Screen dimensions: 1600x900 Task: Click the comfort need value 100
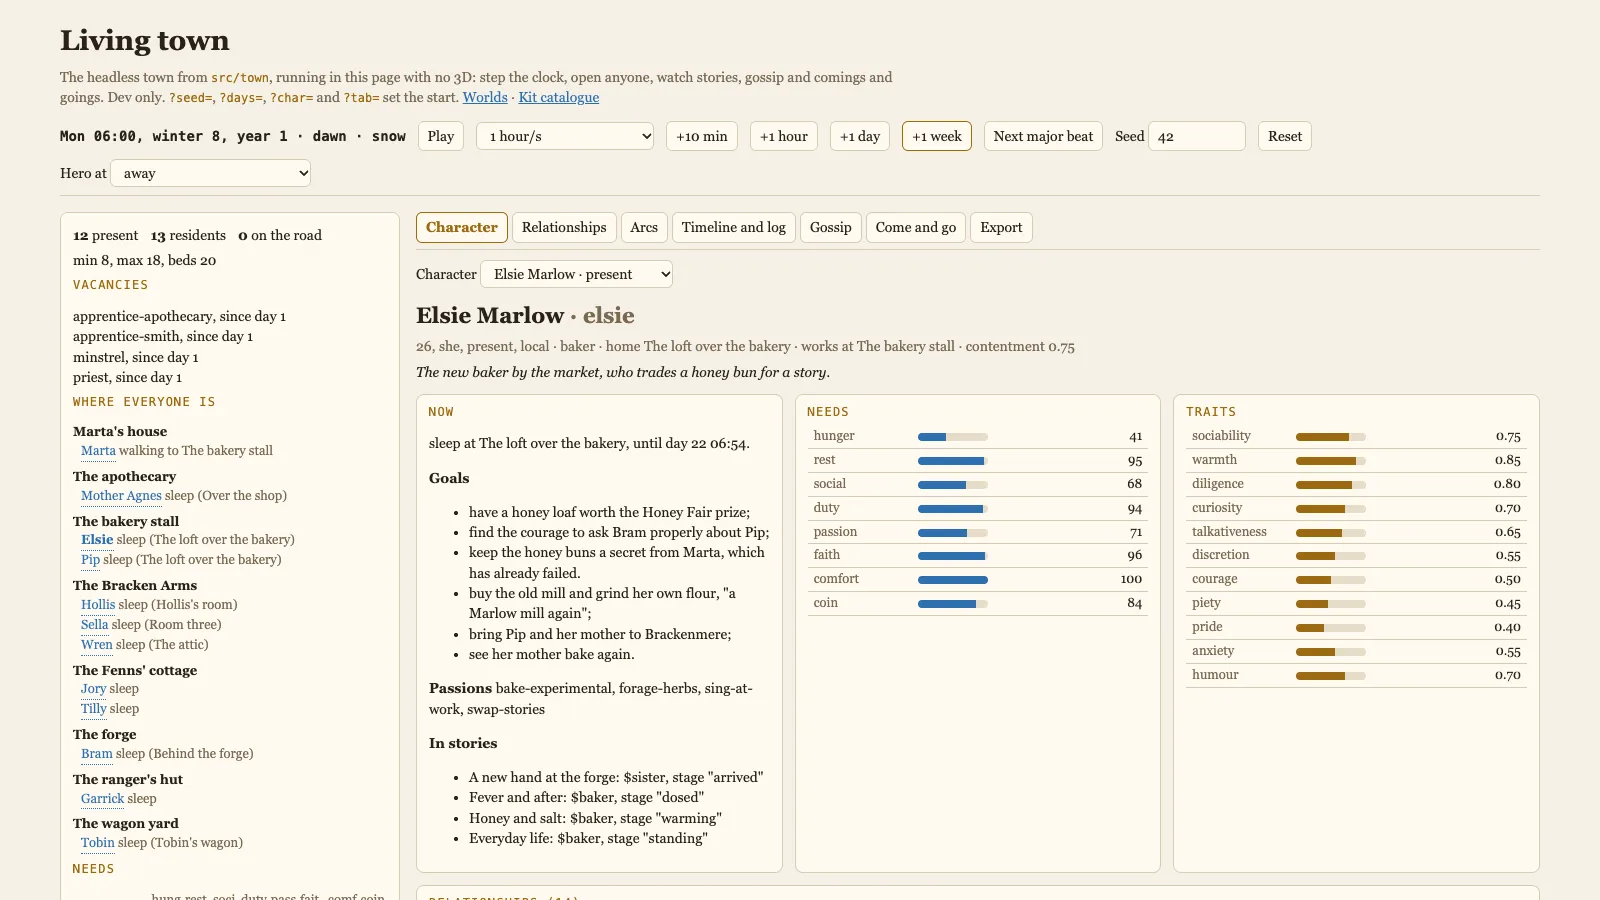click(1131, 579)
